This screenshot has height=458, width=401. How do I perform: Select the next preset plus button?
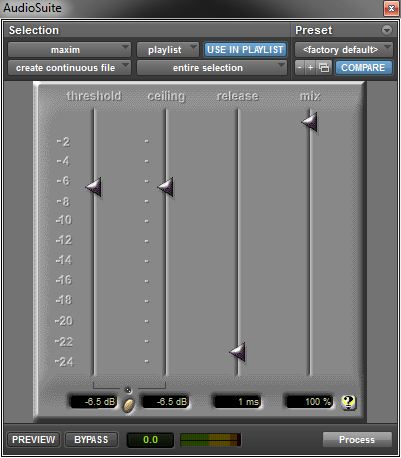(310, 68)
